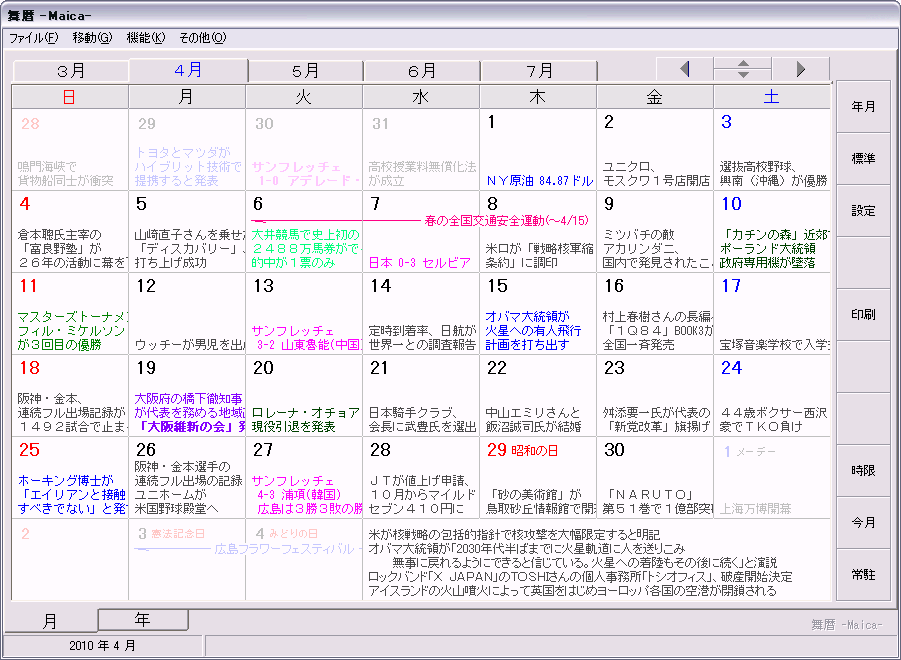Click the 常駐 resident button
901x660 pixels.
pyautogui.click(x=863, y=574)
